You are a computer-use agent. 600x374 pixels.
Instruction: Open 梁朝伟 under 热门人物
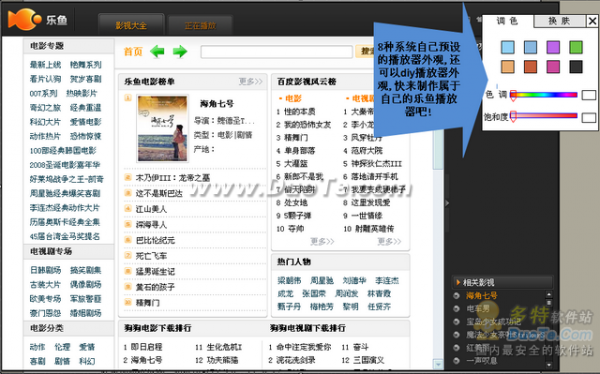[x=289, y=281]
